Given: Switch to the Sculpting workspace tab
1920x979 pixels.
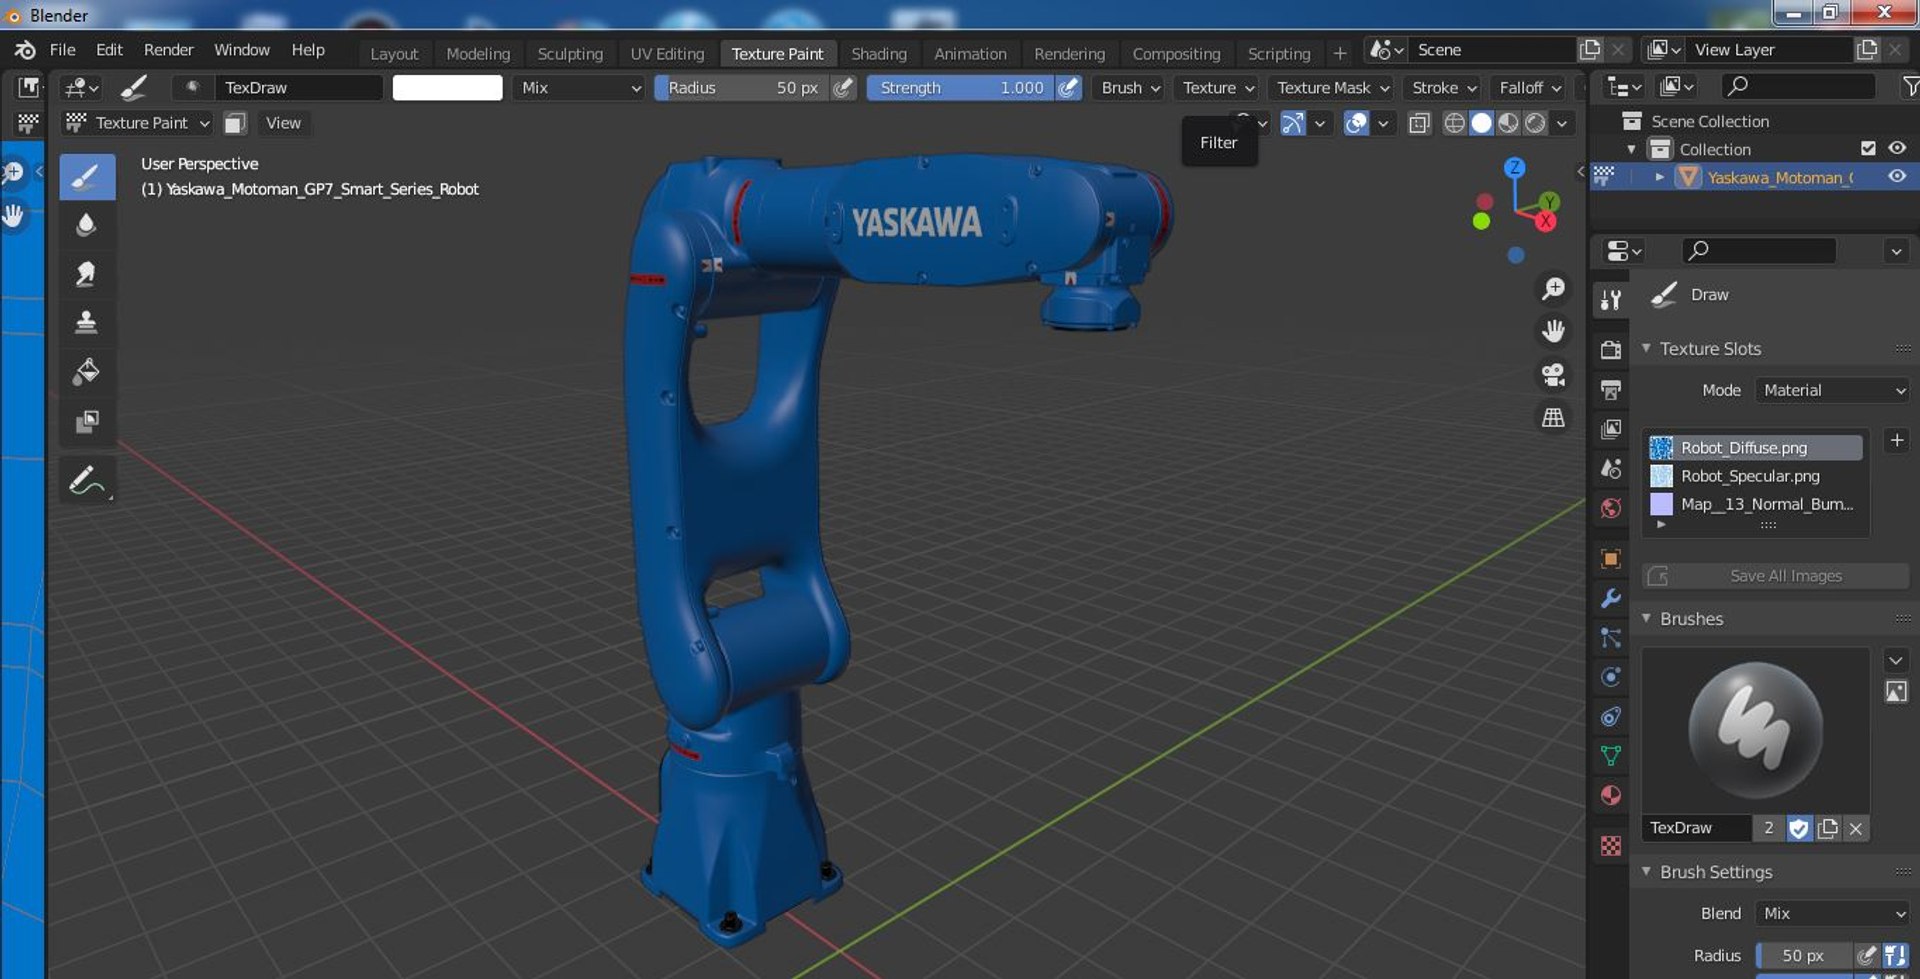Looking at the screenshot, I should coord(570,54).
